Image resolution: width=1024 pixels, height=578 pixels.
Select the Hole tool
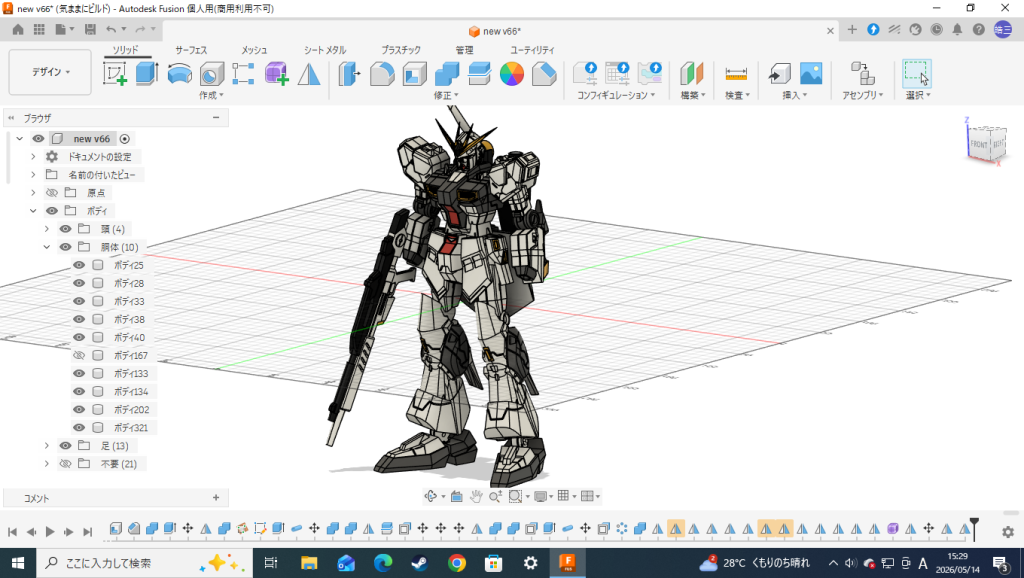(x=212, y=73)
